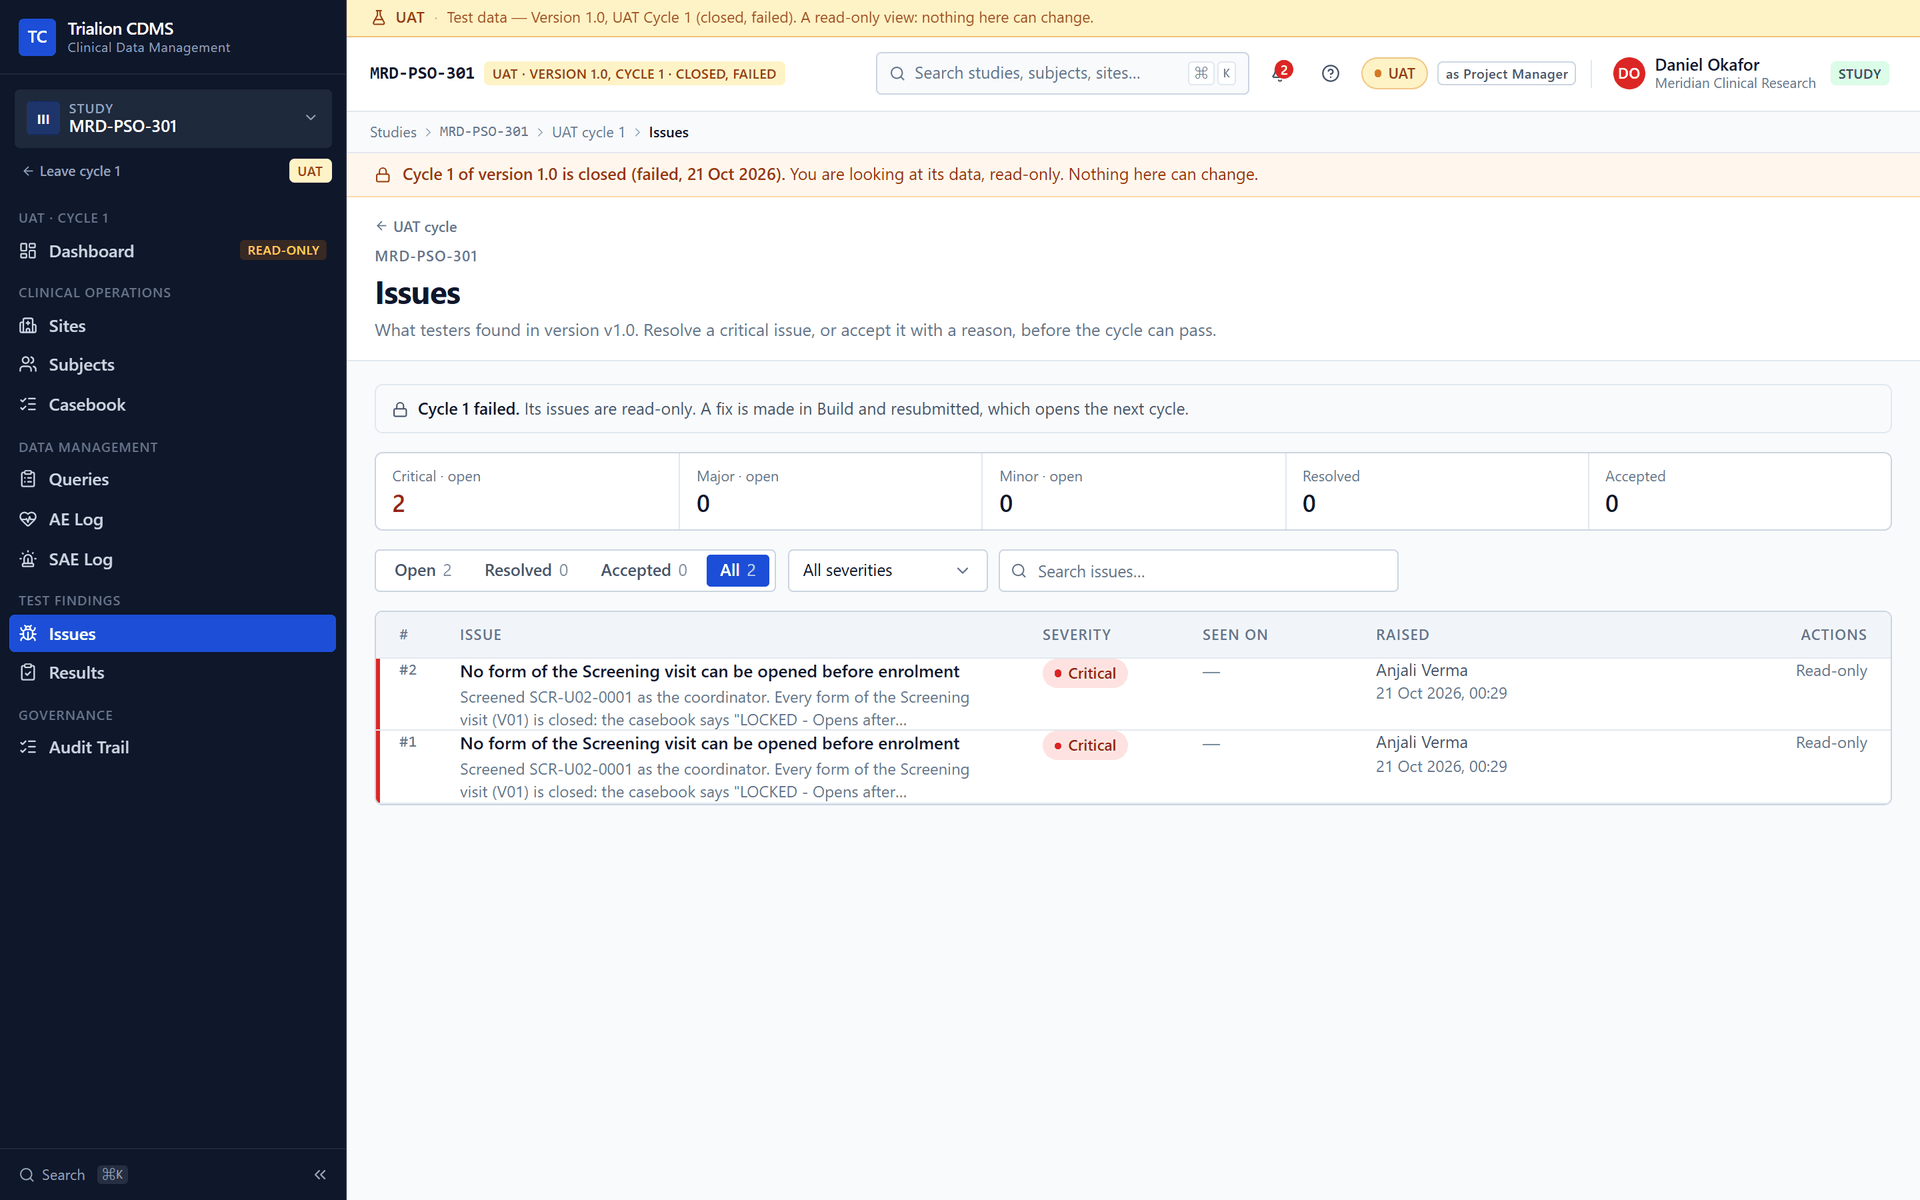Select the Resolved 0 filter tab
The image size is (1920, 1200).
[x=526, y=570]
